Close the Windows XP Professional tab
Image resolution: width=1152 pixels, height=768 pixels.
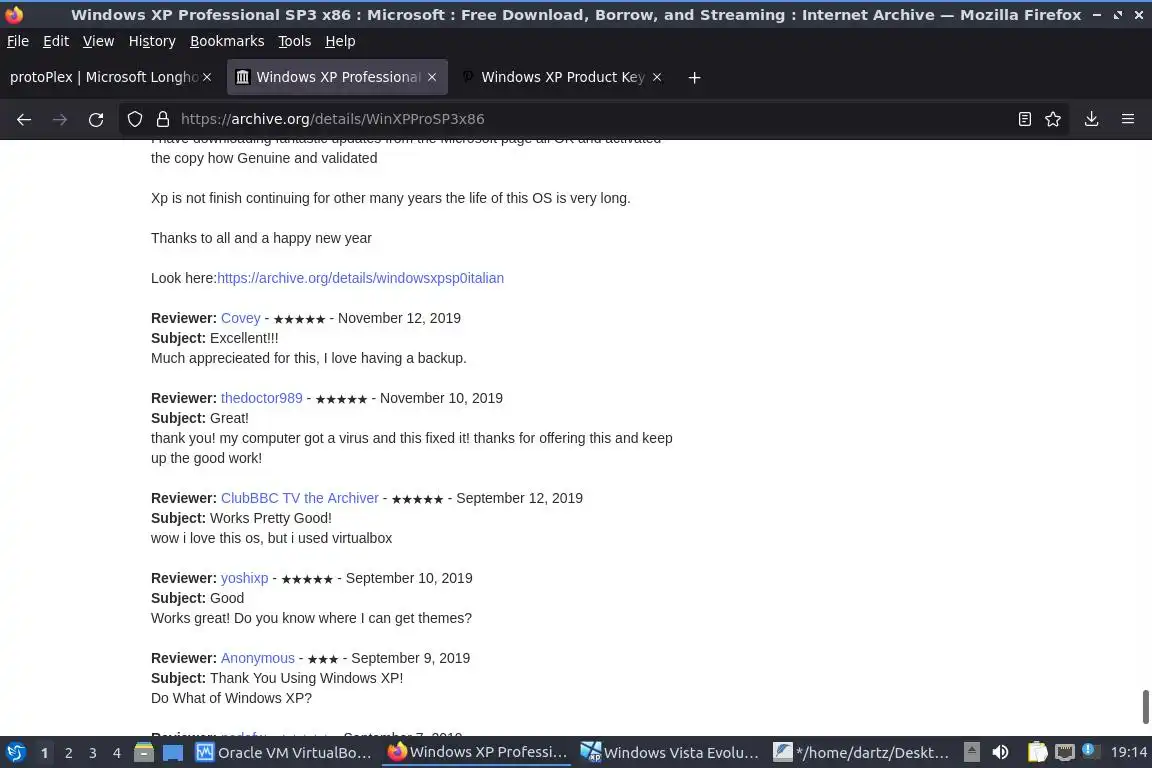click(432, 77)
